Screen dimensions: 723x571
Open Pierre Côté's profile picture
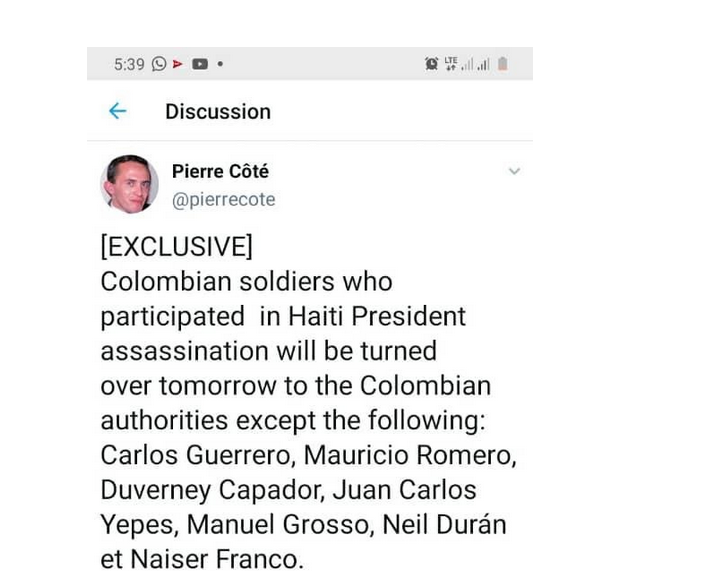pyautogui.click(x=129, y=184)
